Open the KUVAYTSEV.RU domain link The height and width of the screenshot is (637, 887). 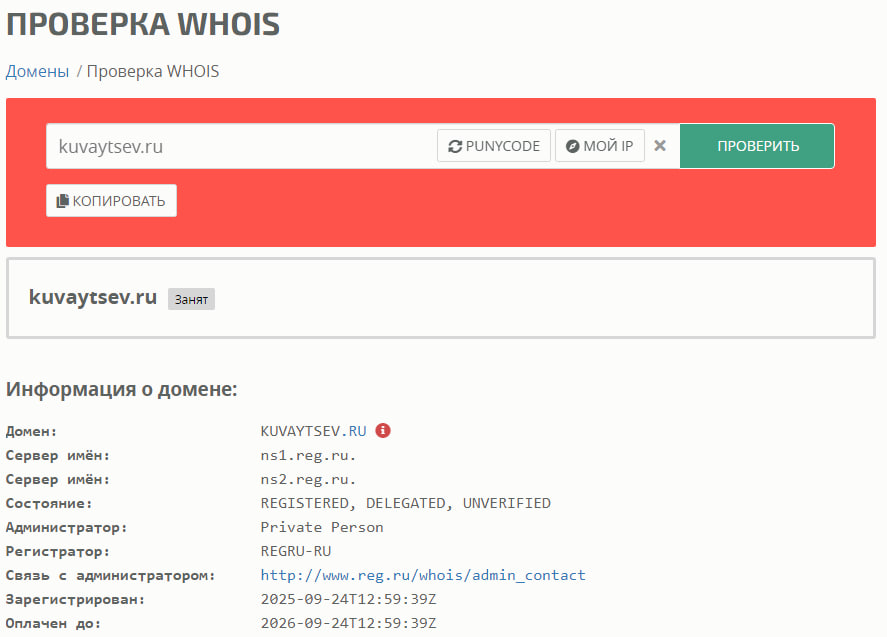point(313,431)
